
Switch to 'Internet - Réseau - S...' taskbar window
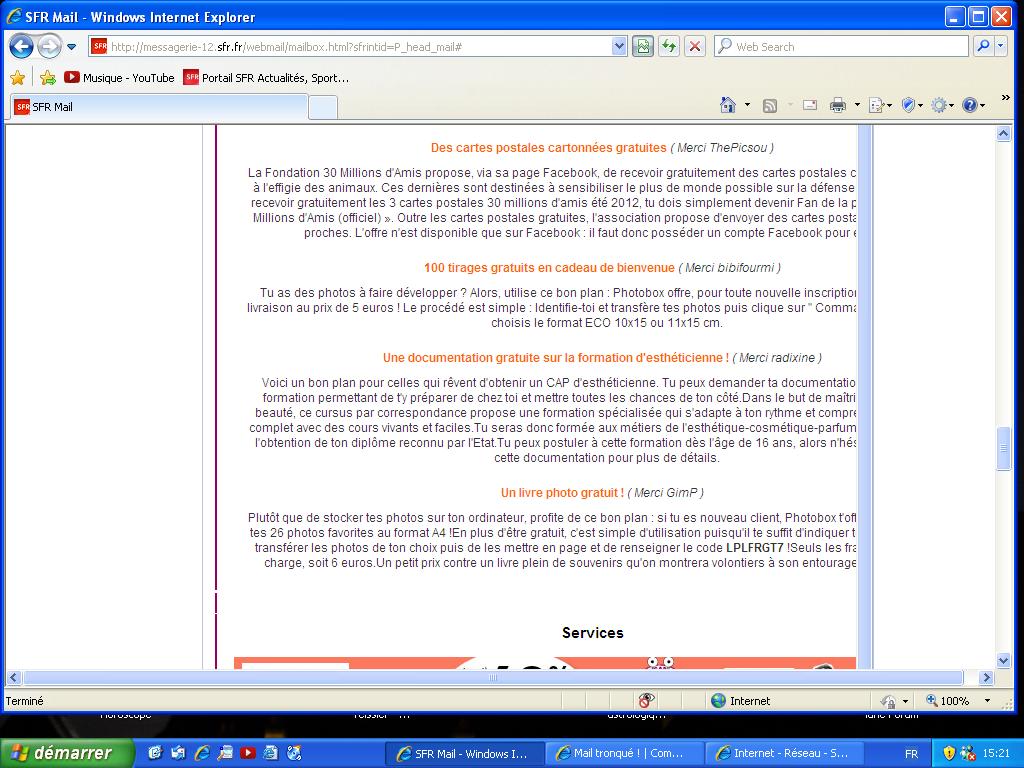click(785, 753)
